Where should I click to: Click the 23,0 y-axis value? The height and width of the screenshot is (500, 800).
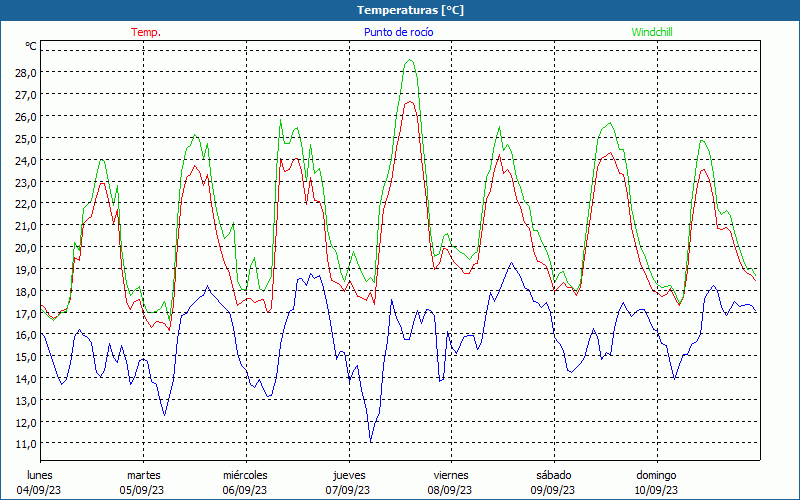click(x=26, y=182)
